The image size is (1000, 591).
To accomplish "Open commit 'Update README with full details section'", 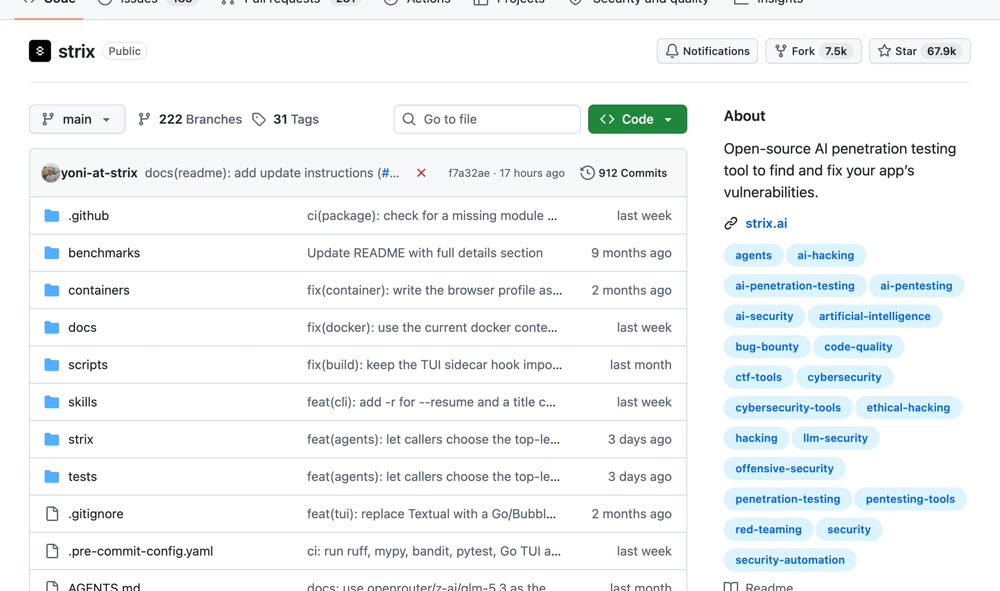I will [425, 252].
